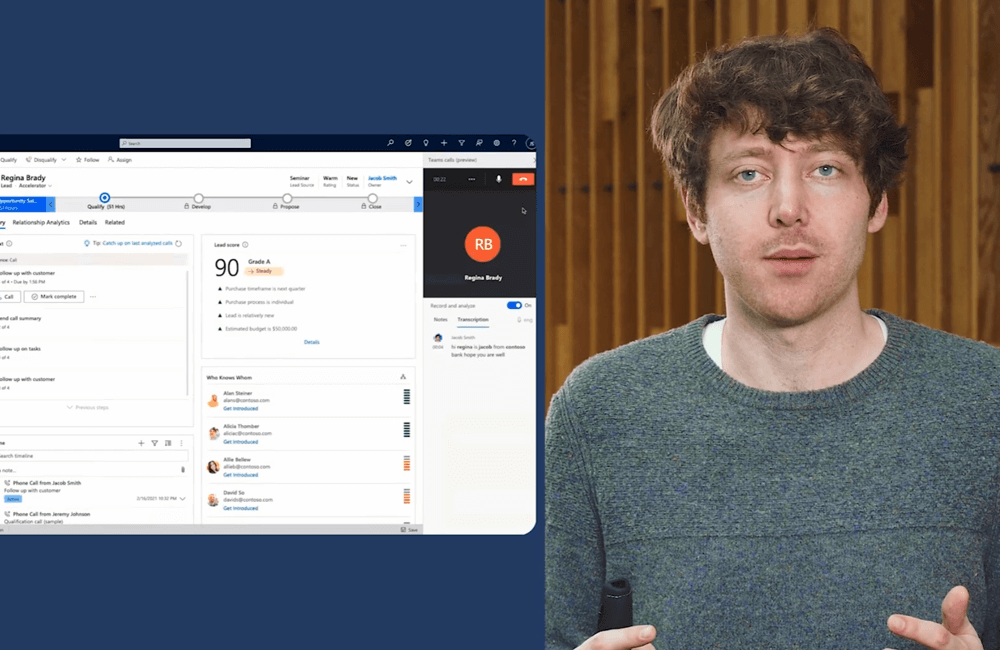Screen dimensions: 1000x650
Task: Open the Disqualify dropdown arrow
Action: point(64,160)
